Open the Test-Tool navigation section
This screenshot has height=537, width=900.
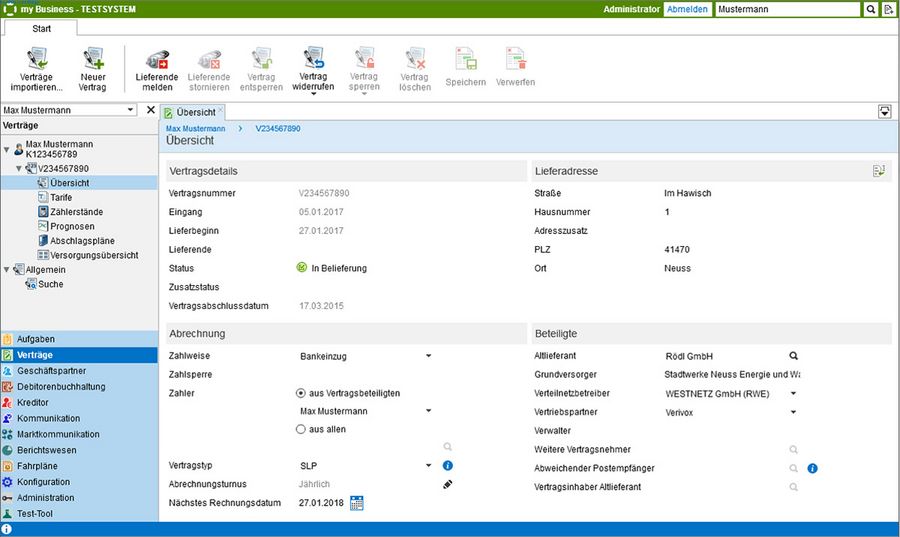pos(79,513)
